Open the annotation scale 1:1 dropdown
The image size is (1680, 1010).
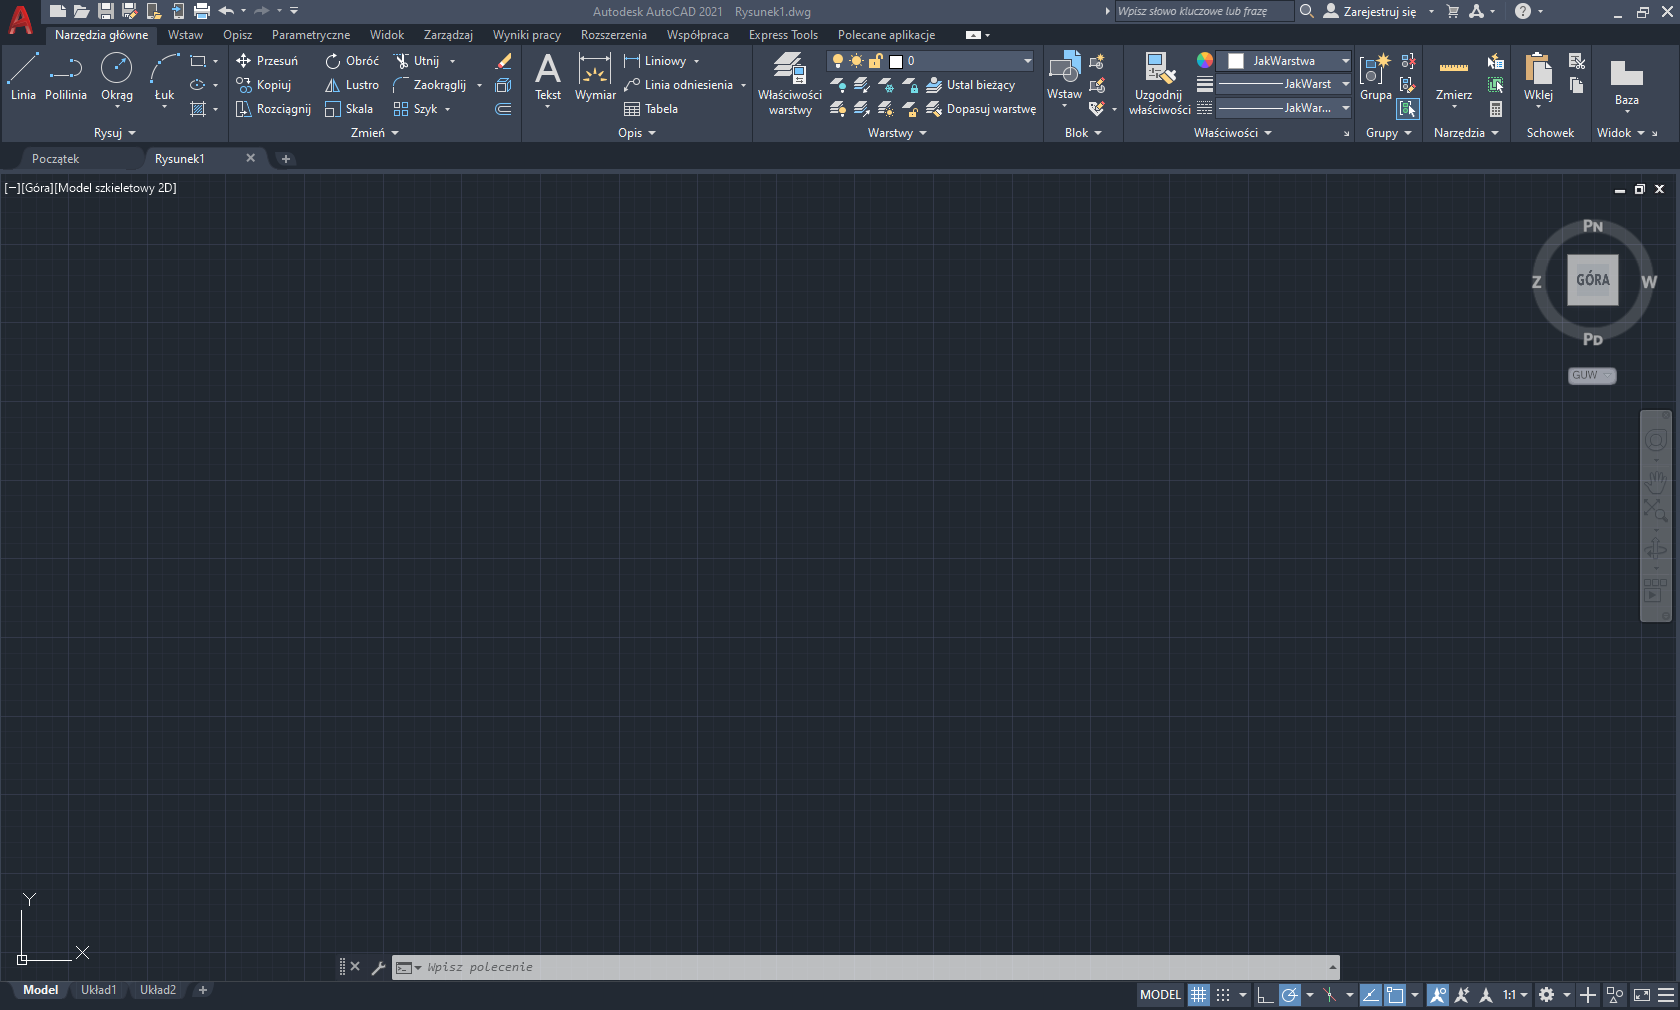click(x=1515, y=995)
